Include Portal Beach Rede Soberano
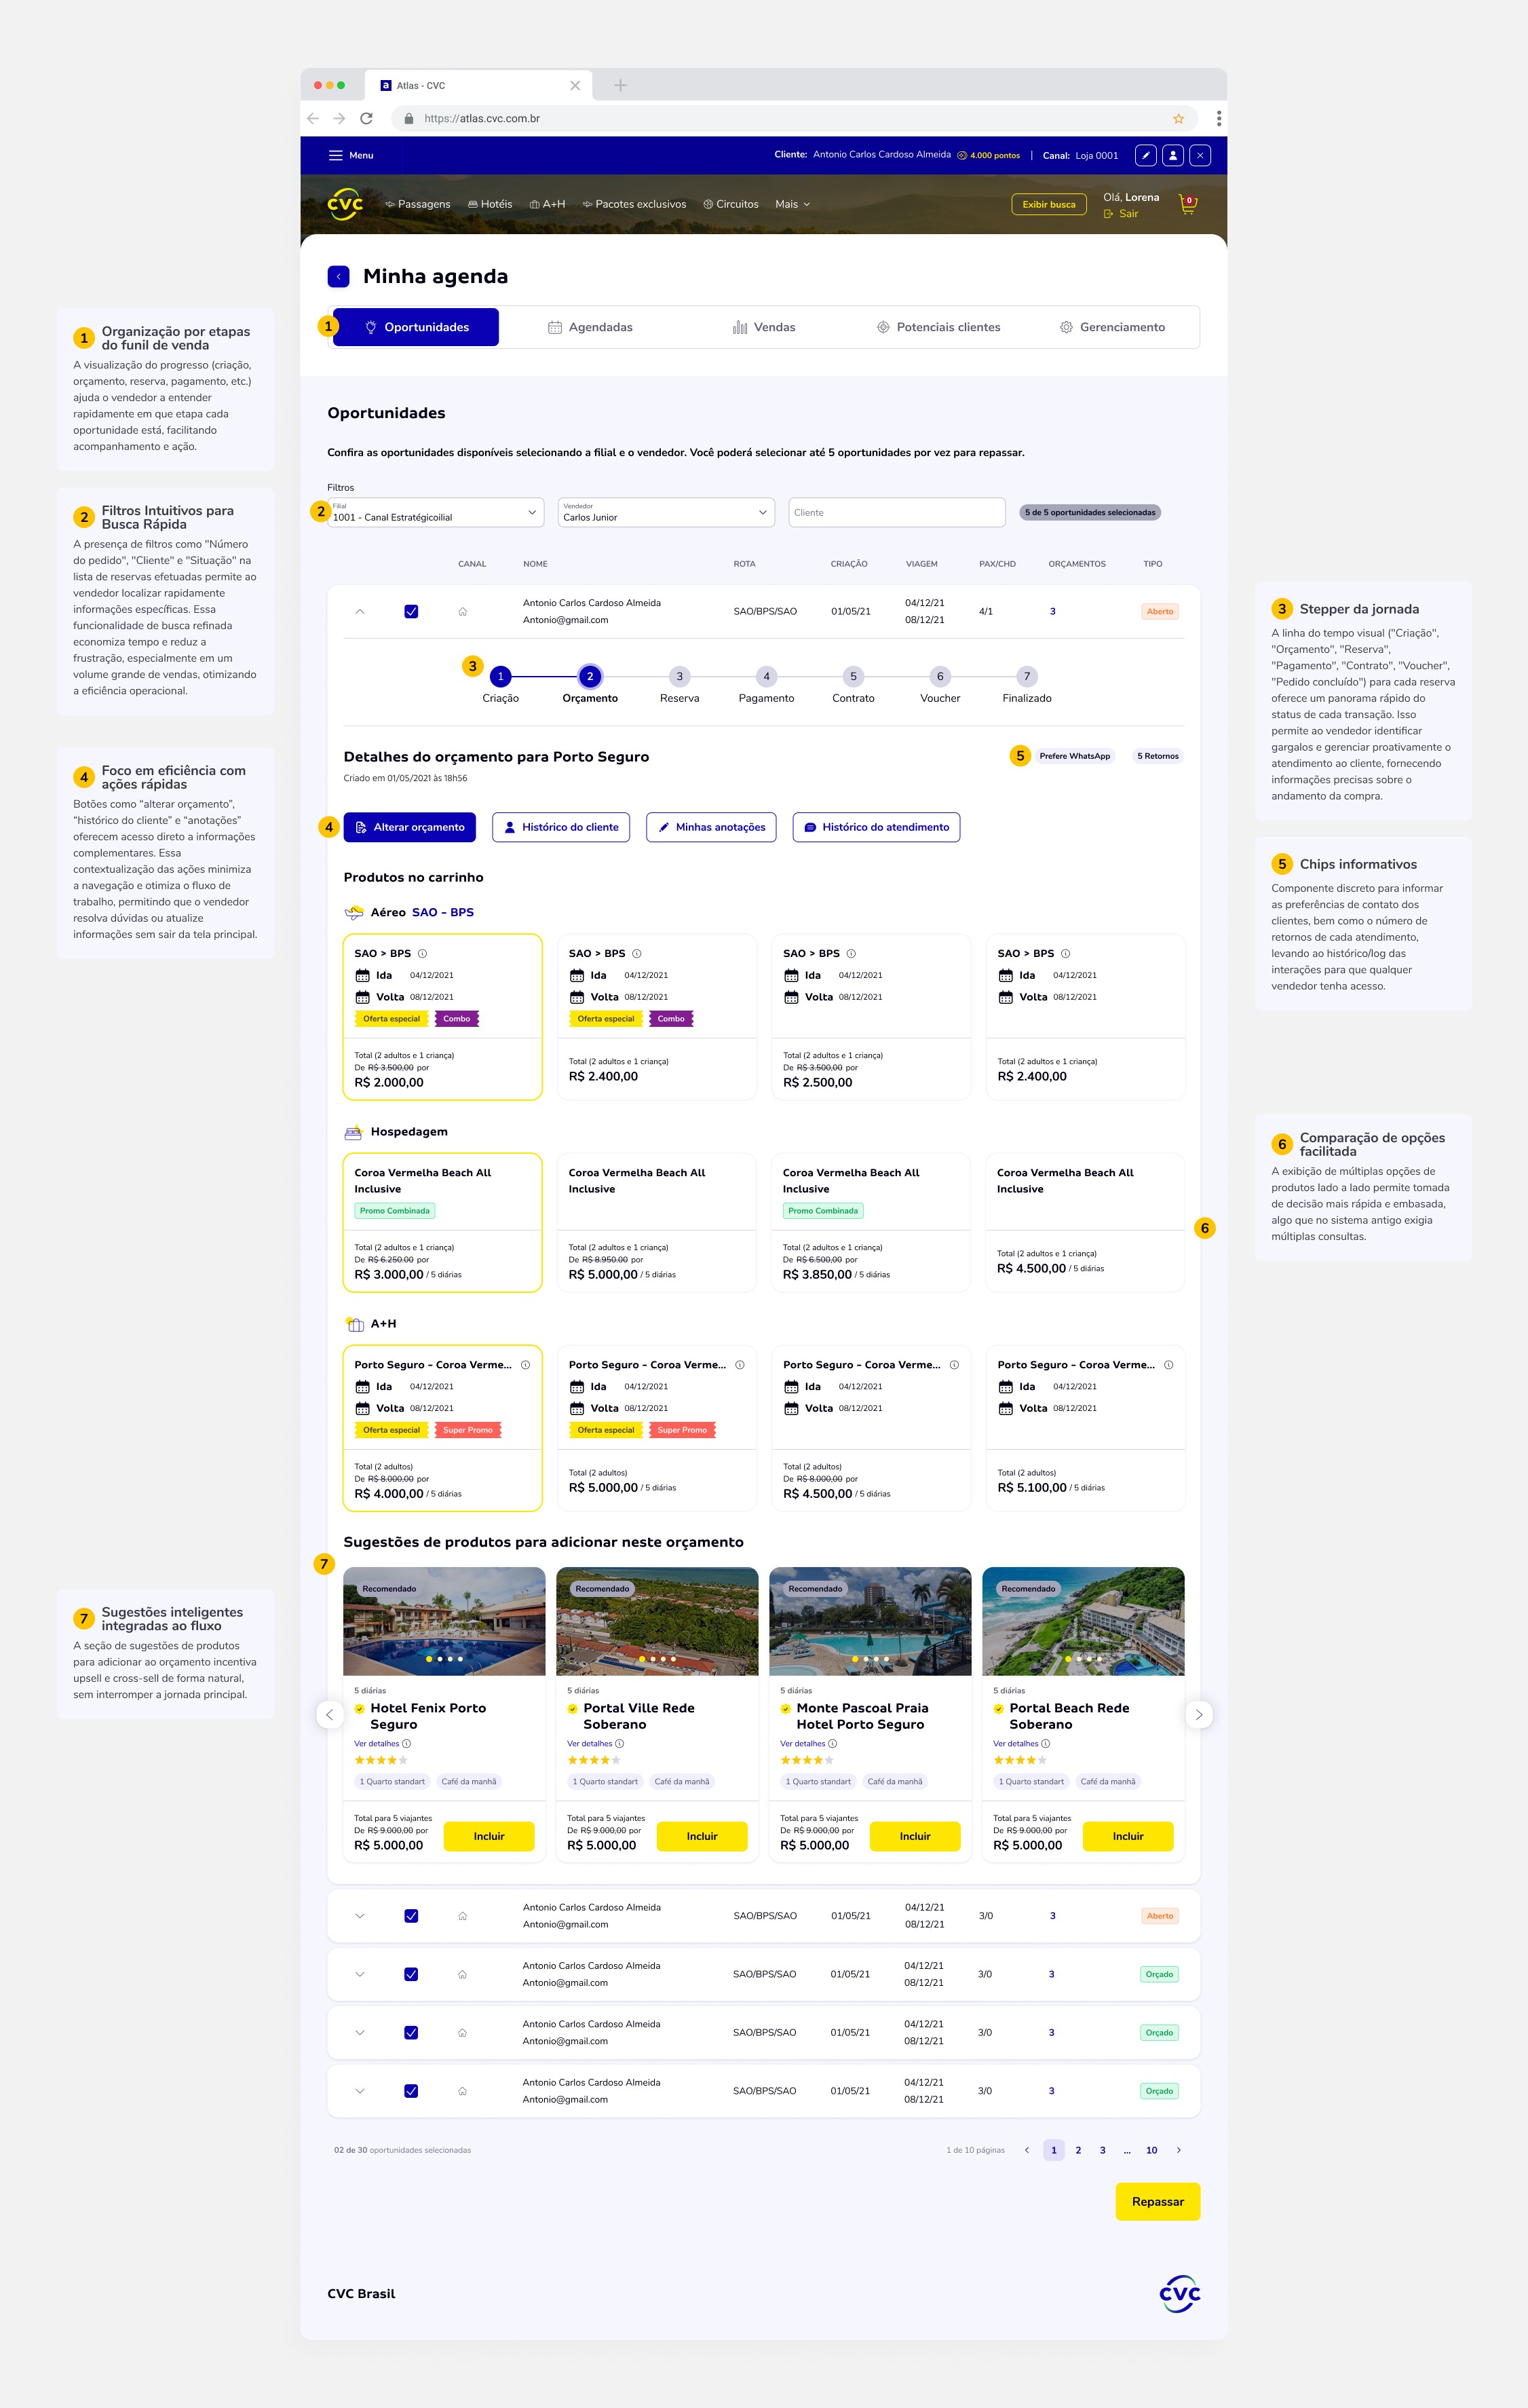Screen dimensions: 1528x2408 pyautogui.click(x=1128, y=1836)
